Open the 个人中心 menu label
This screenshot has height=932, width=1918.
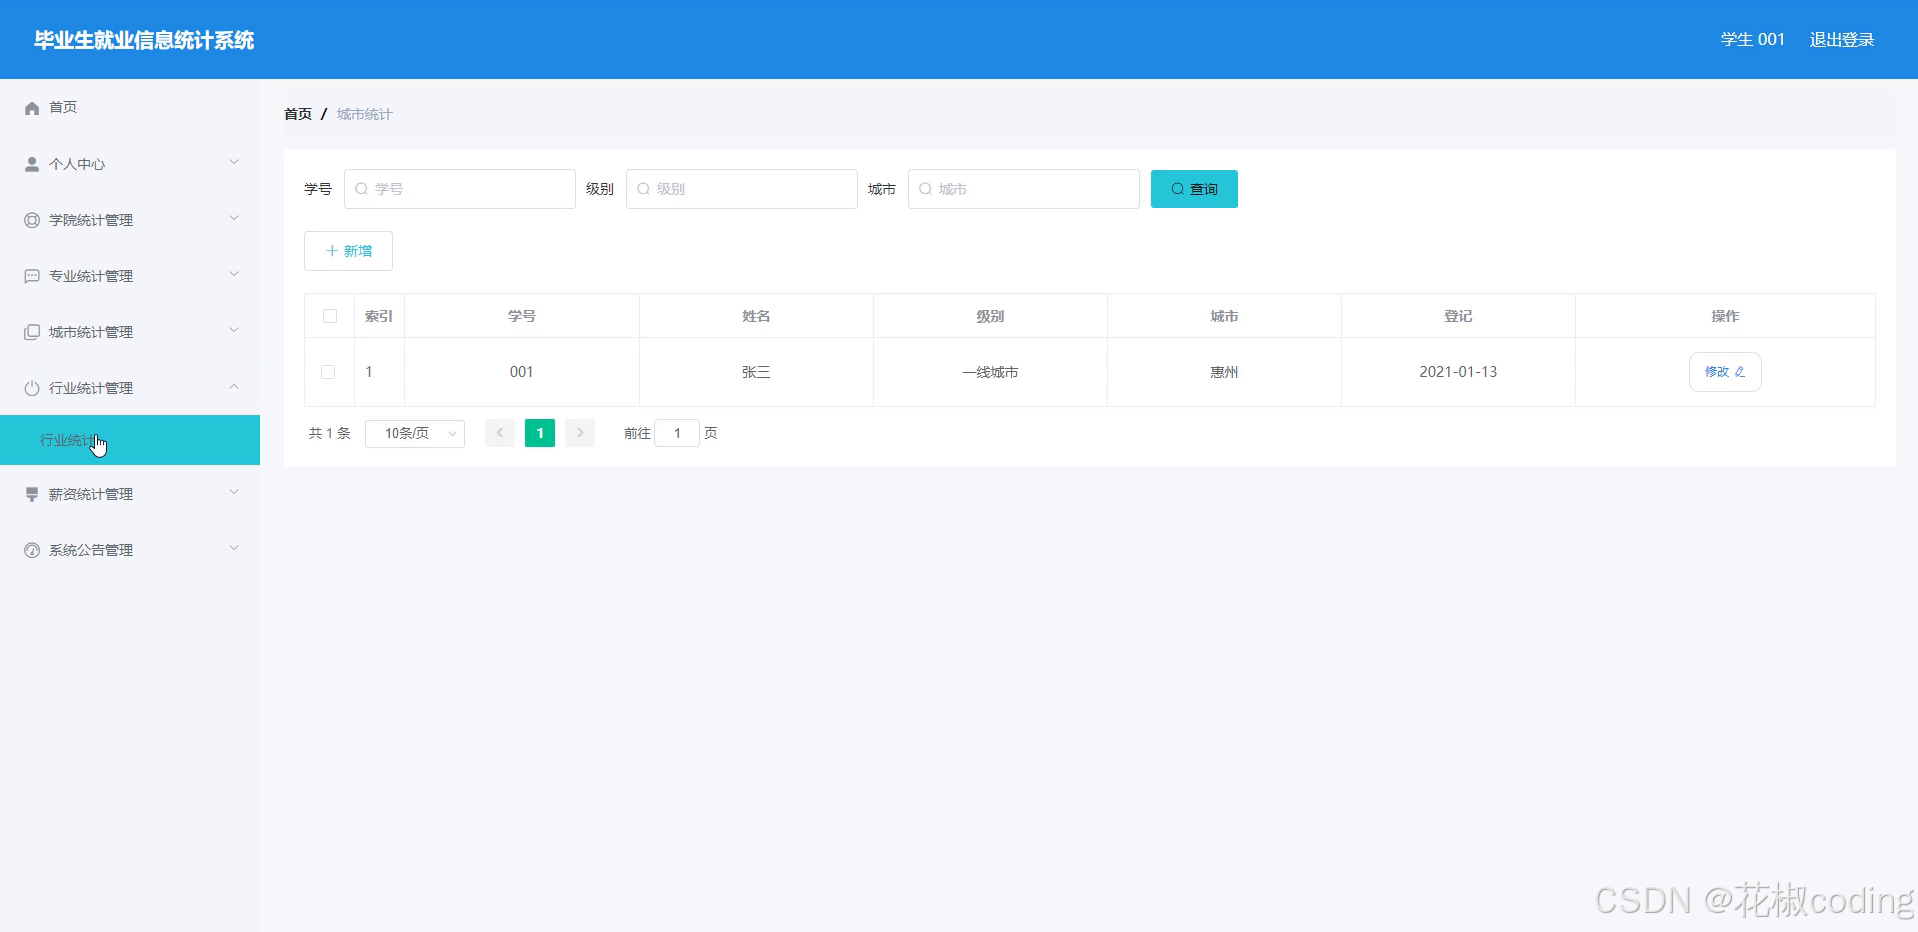[x=77, y=164]
